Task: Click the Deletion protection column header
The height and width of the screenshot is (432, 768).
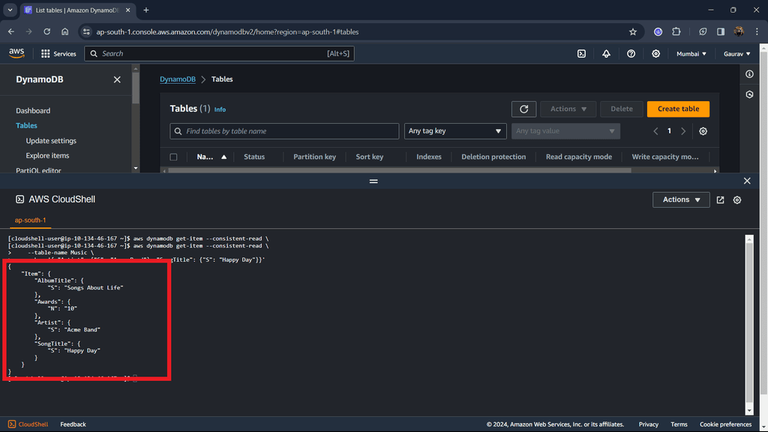Action: [493, 157]
